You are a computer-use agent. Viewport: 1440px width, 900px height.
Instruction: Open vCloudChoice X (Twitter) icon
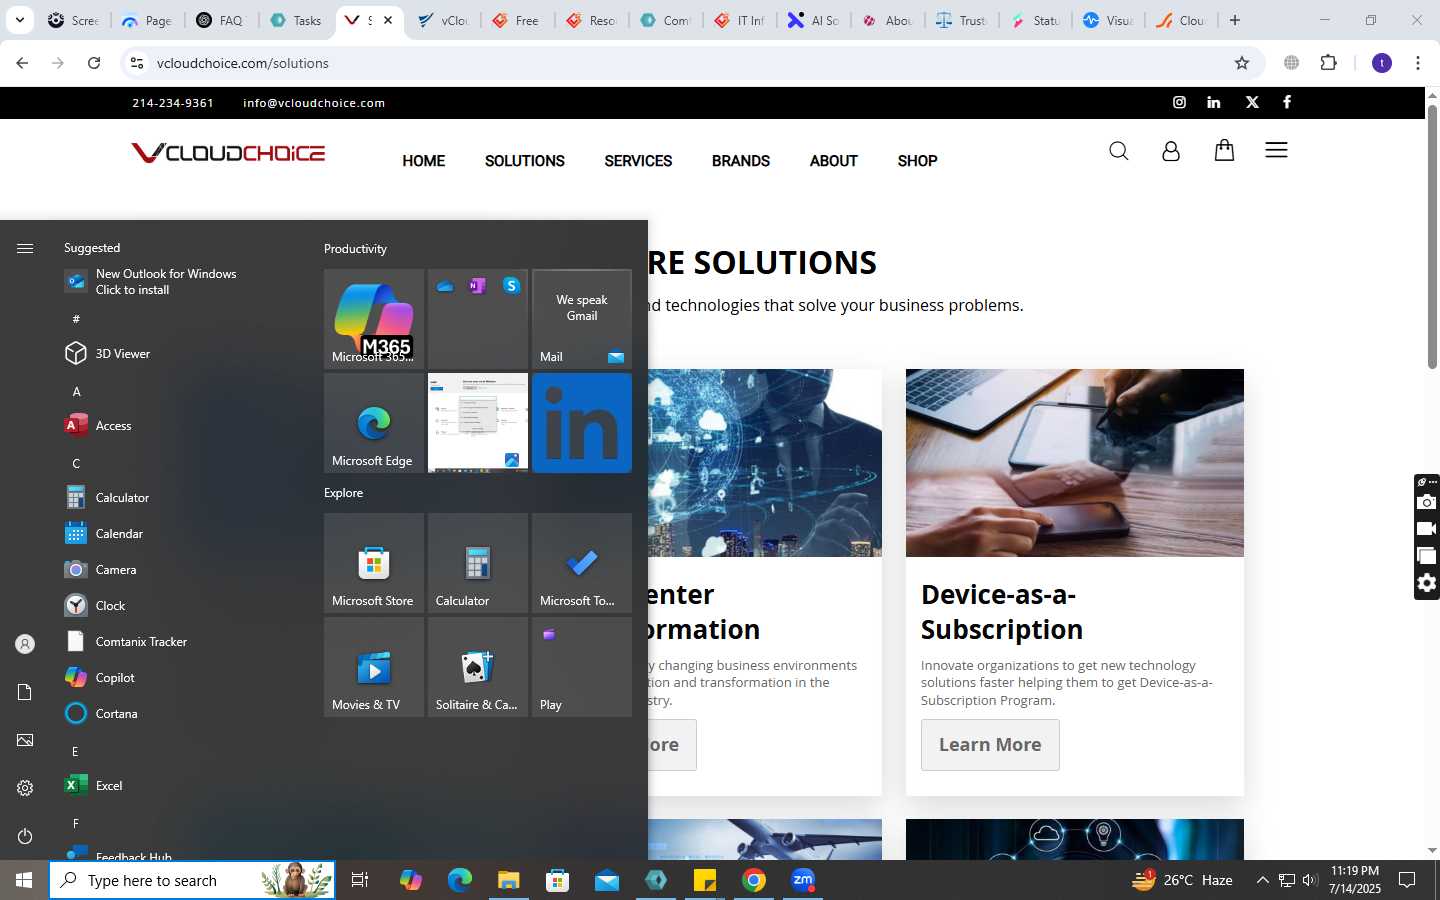(x=1252, y=102)
